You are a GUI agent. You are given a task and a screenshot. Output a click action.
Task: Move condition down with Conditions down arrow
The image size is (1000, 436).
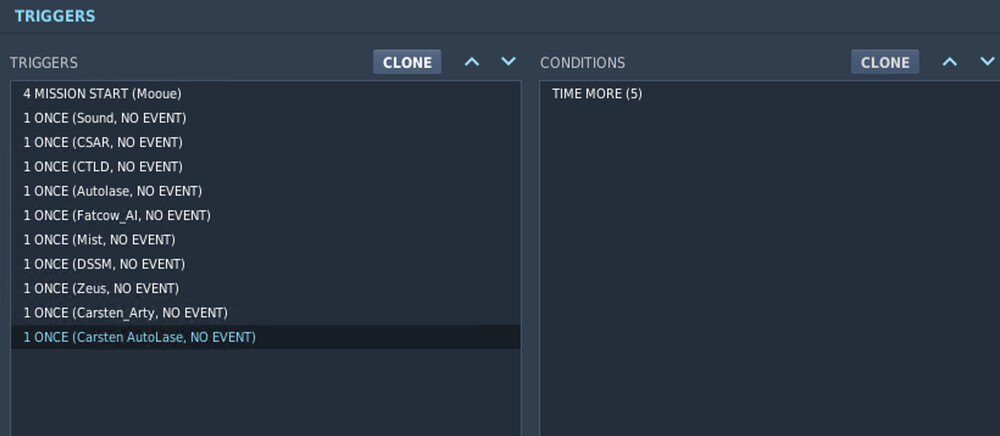coord(986,62)
